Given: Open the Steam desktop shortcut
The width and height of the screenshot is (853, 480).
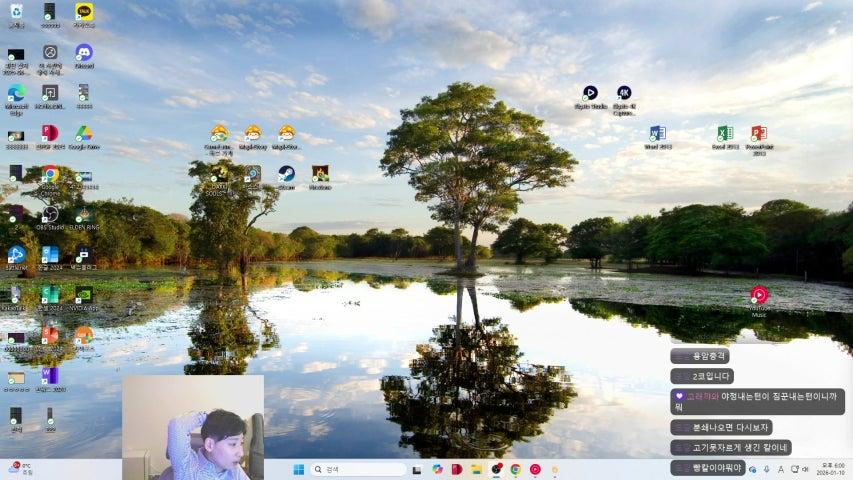Looking at the screenshot, I should pyautogui.click(x=286, y=177).
